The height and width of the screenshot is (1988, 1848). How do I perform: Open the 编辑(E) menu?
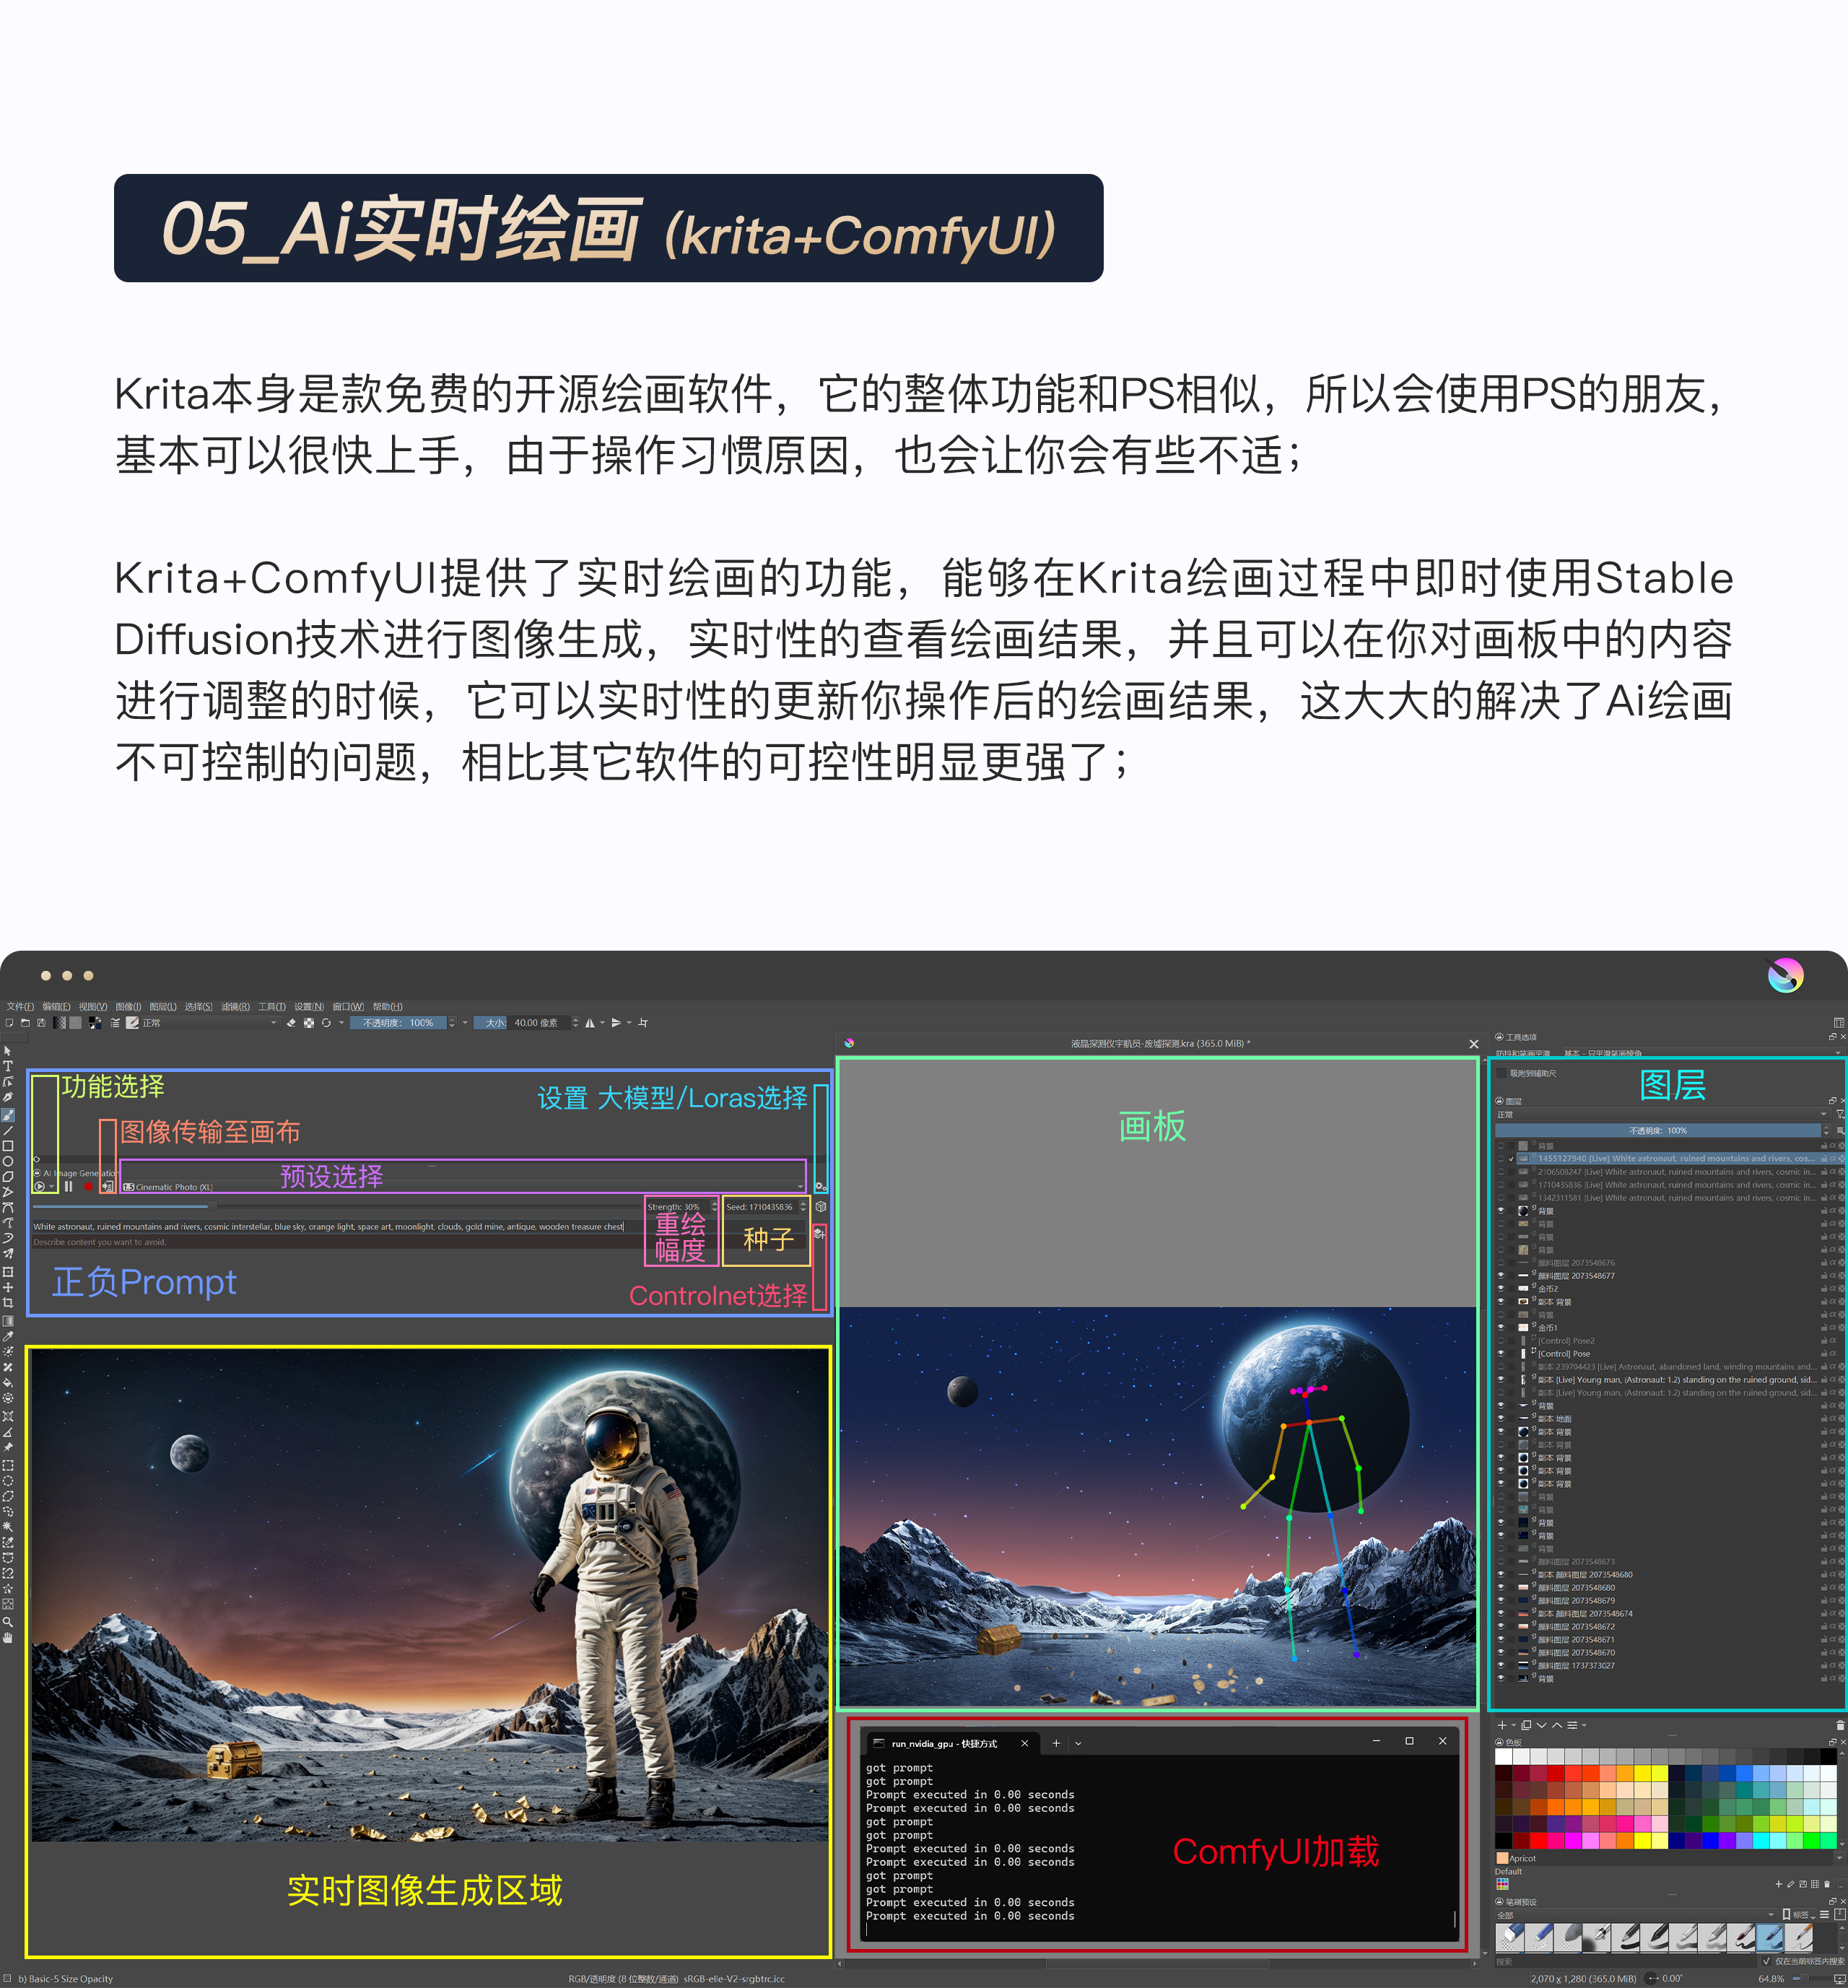coord(56,1006)
